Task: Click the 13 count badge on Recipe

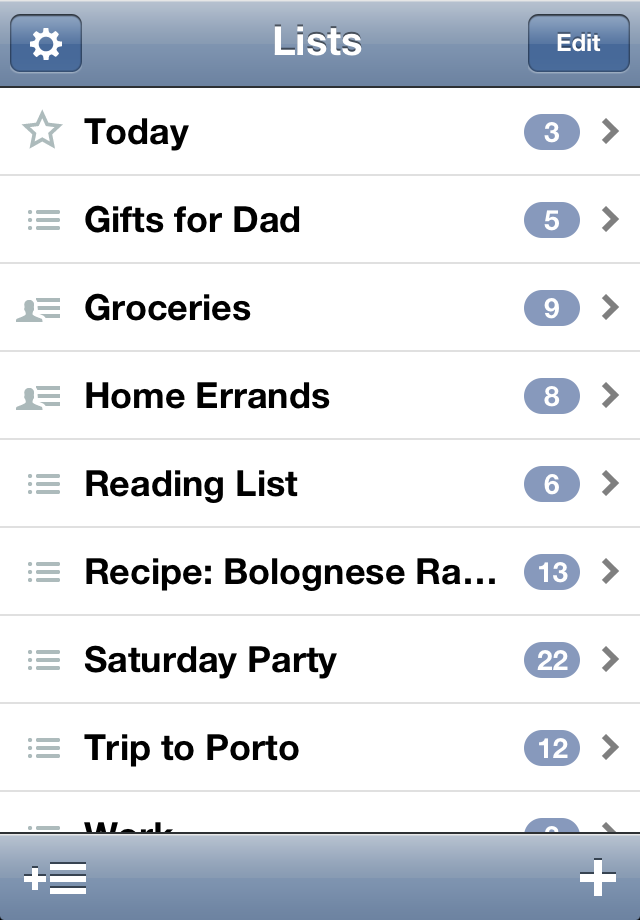Action: point(552,573)
